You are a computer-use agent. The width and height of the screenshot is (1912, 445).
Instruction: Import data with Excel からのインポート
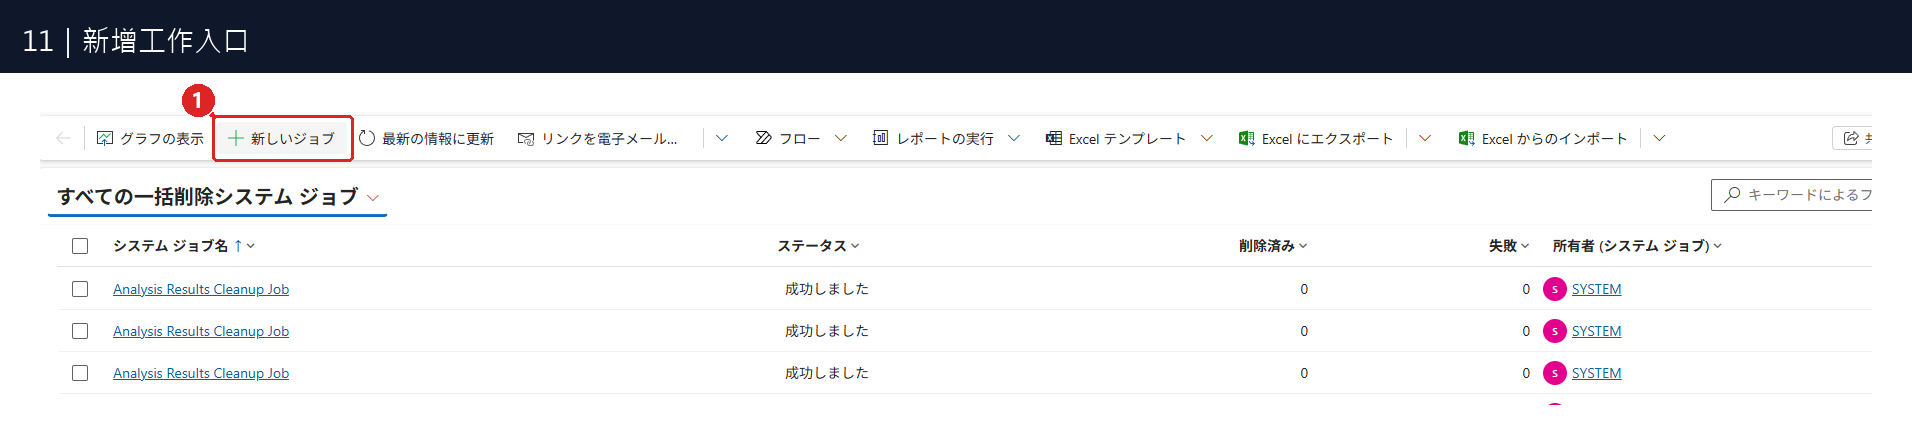coord(1543,138)
